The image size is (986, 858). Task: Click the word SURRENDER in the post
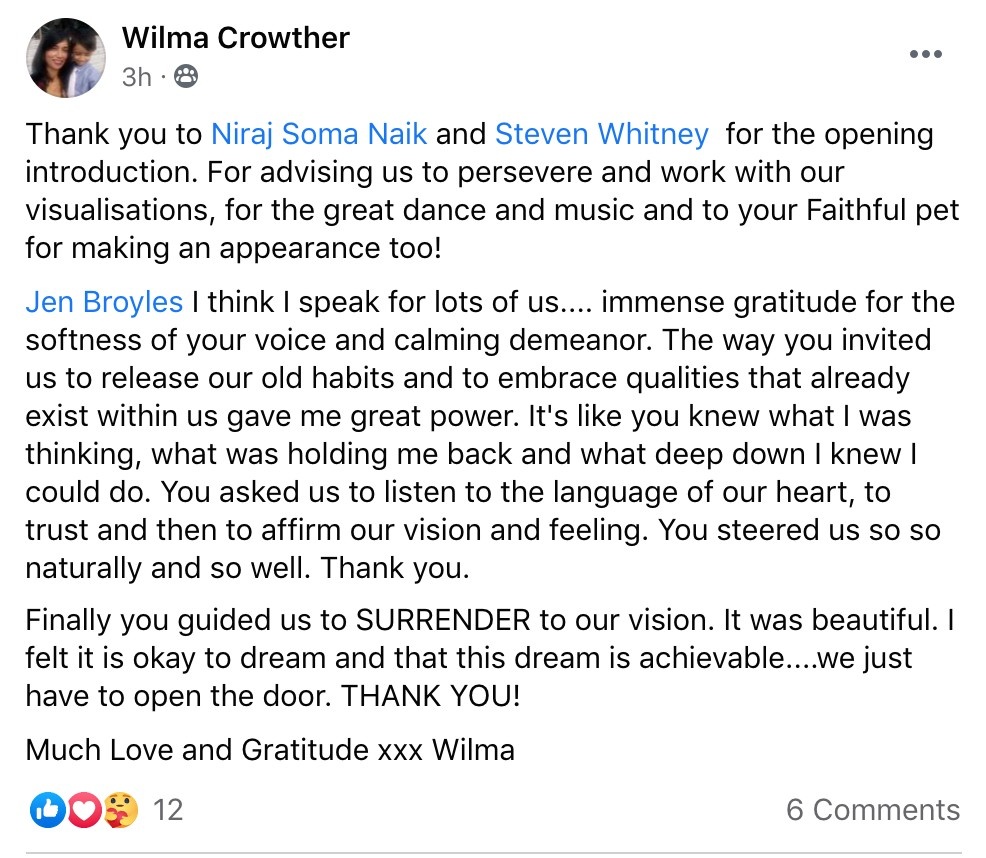[x=442, y=620]
